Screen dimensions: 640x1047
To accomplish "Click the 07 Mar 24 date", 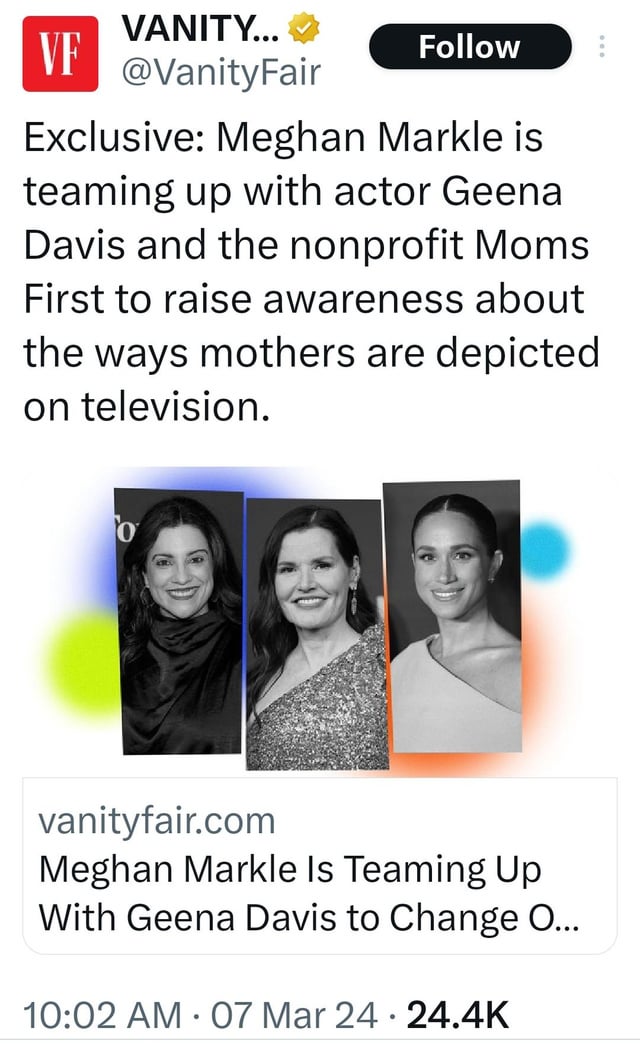I will [297, 1017].
